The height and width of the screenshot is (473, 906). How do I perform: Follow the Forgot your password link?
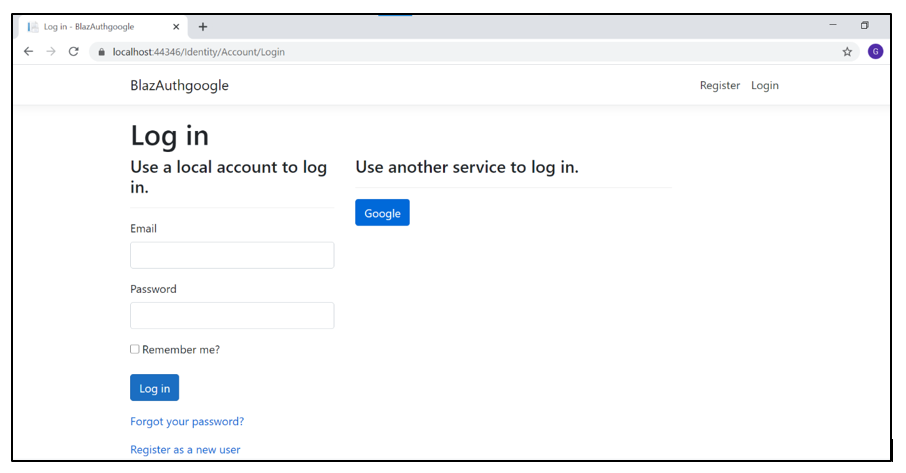[x=187, y=422]
